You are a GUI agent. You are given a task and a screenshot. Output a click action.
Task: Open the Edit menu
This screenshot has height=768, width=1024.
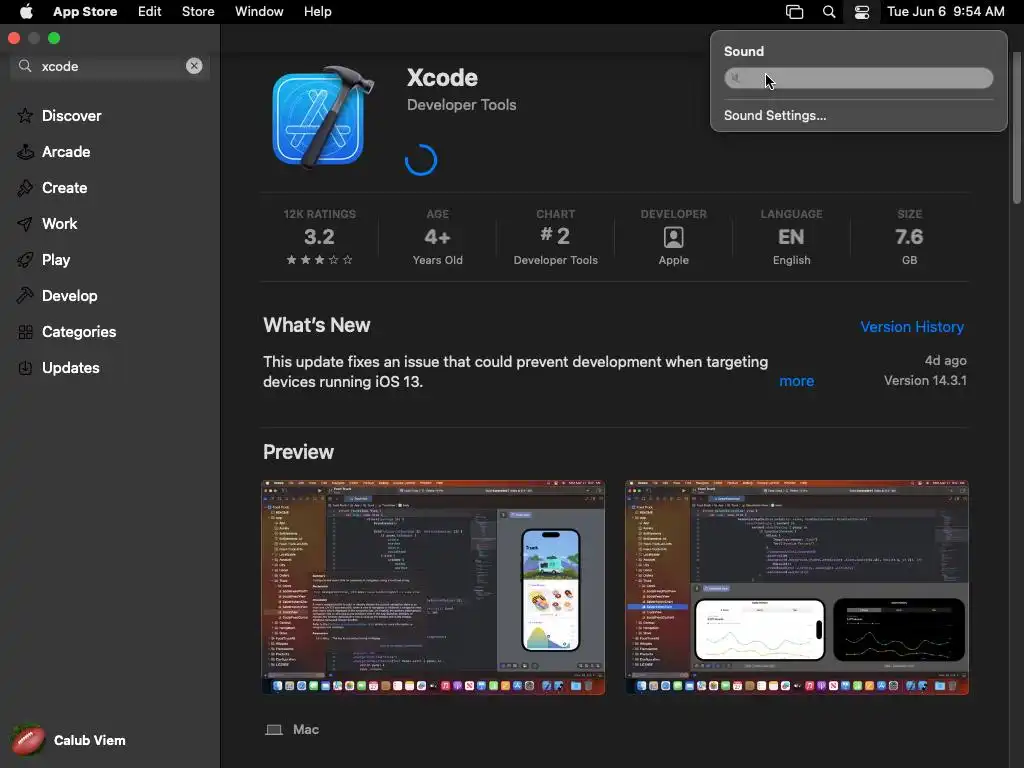click(150, 12)
